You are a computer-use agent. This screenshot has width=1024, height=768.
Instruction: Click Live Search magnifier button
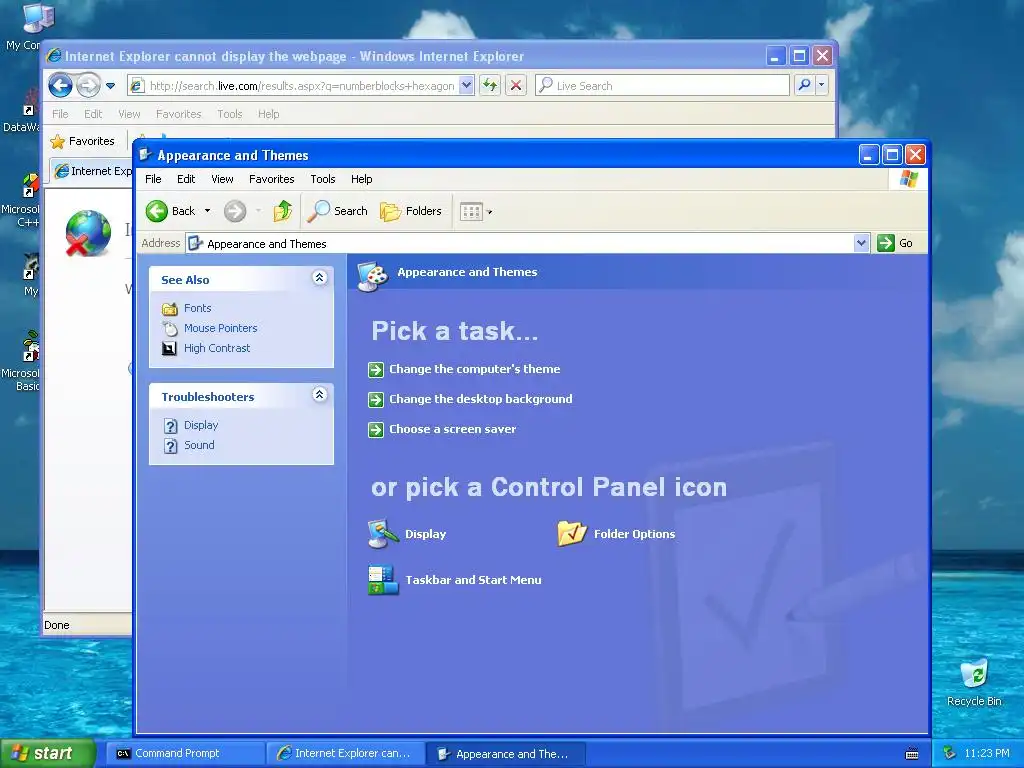pyautogui.click(x=805, y=85)
